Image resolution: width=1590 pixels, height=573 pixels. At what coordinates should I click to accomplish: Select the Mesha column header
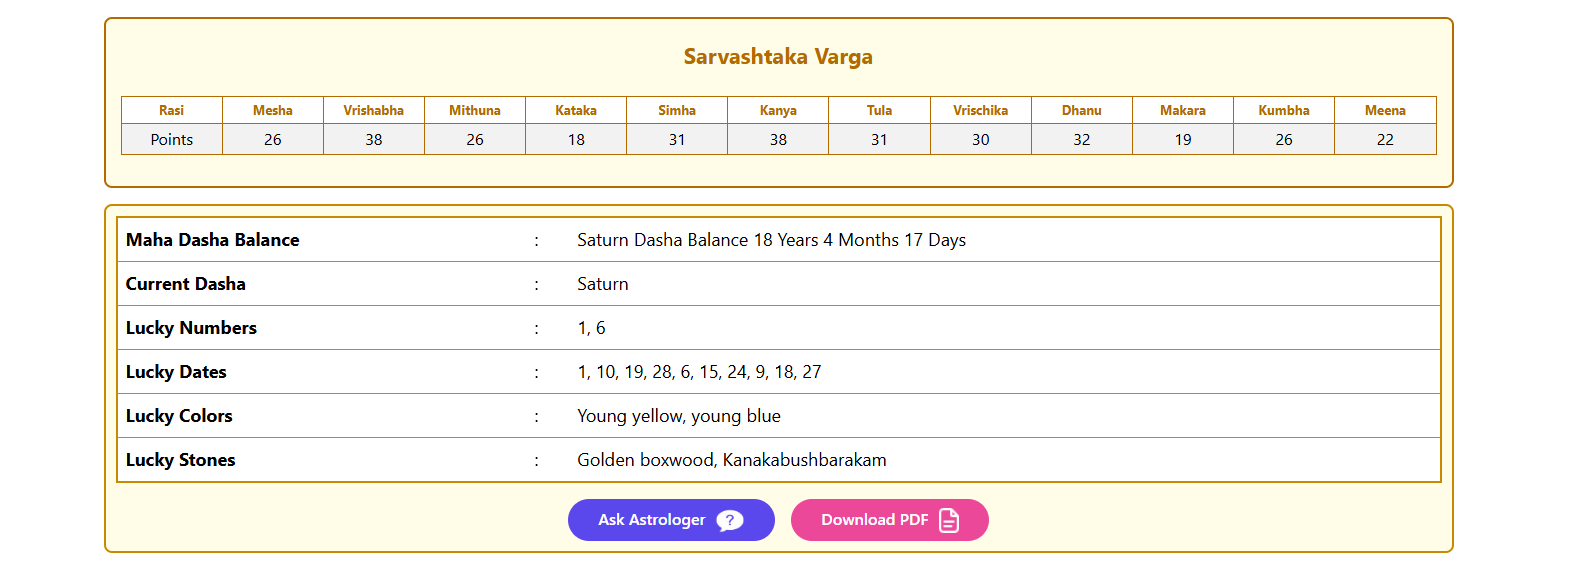click(x=273, y=110)
